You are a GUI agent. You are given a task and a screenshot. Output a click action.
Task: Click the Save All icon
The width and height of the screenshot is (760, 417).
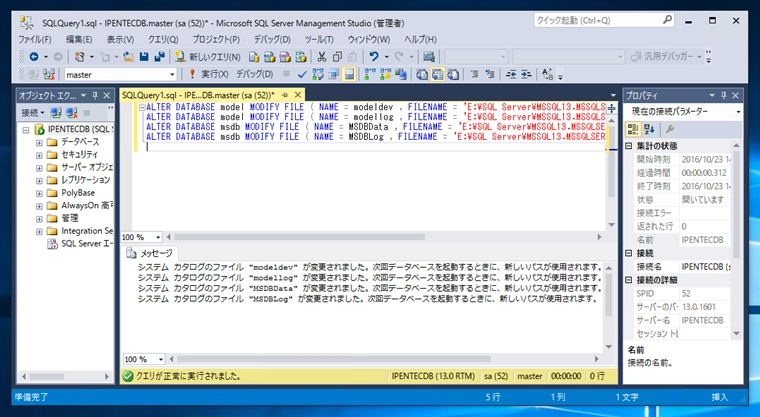159,57
